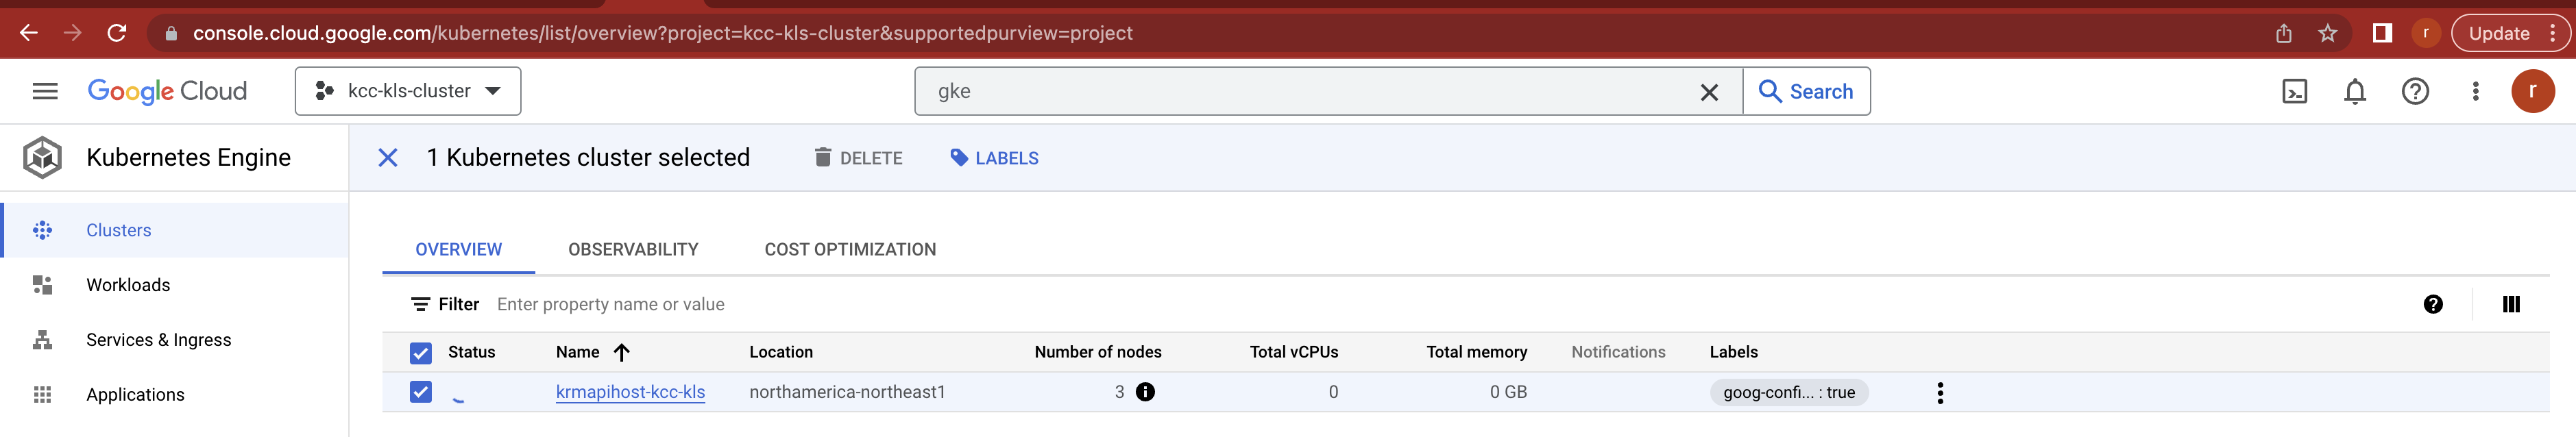This screenshot has width=2576, height=437.
Task: Click the Workloads sidebar icon
Action: pyautogui.click(x=42, y=284)
